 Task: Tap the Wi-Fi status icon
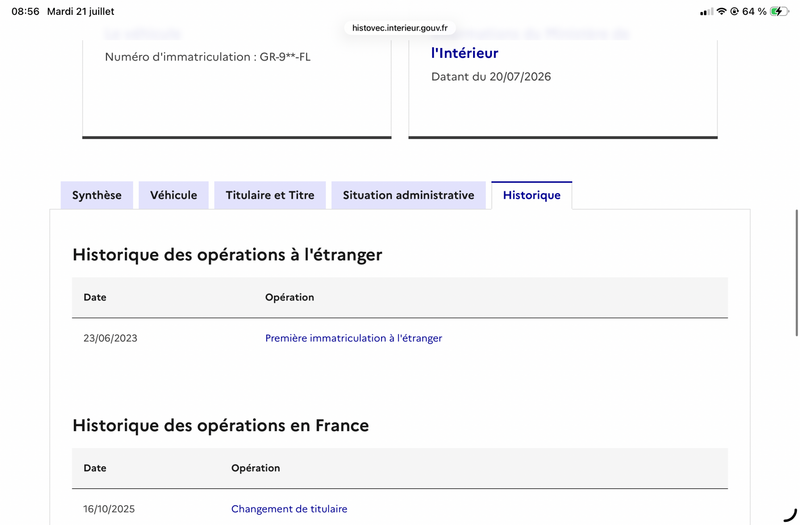tap(721, 11)
